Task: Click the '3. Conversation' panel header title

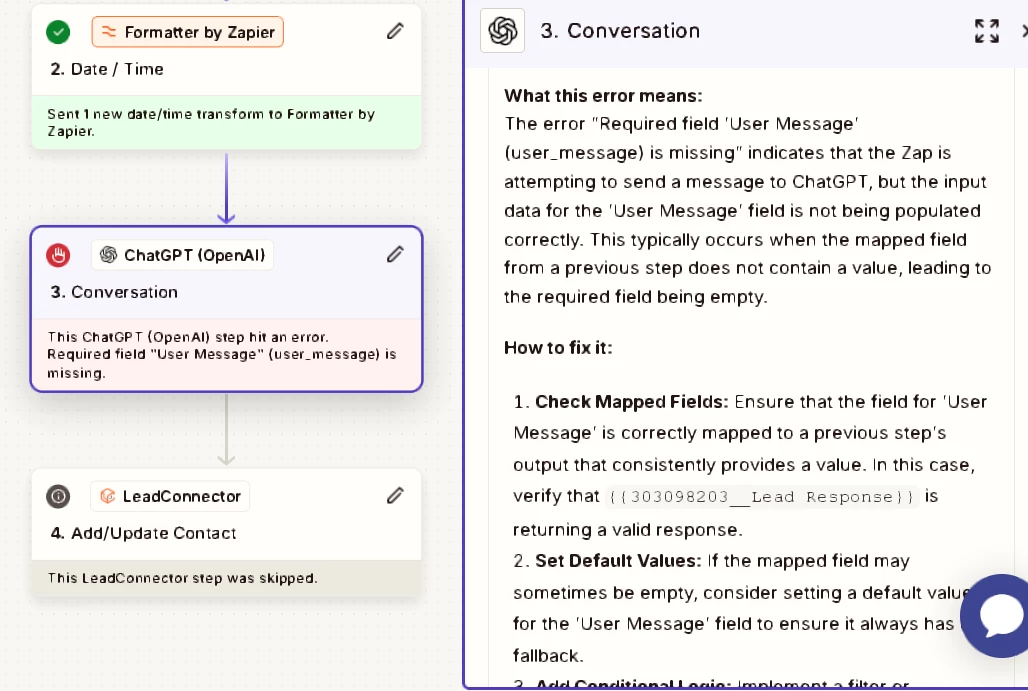Action: click(x=620, y=31)
